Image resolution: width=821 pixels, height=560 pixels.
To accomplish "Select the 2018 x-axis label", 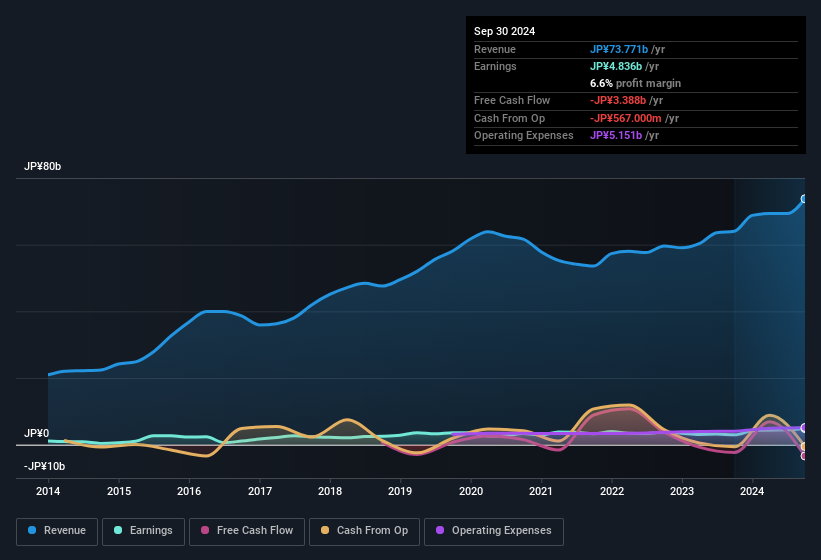I will (330, 491).
